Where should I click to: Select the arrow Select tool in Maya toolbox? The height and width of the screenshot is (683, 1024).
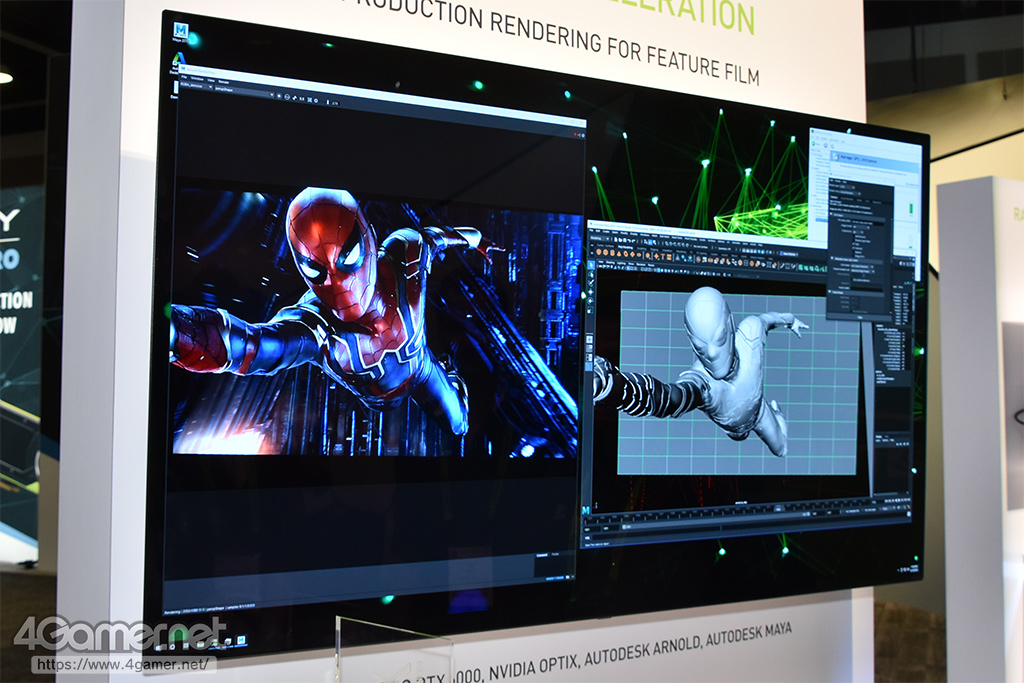591,265
